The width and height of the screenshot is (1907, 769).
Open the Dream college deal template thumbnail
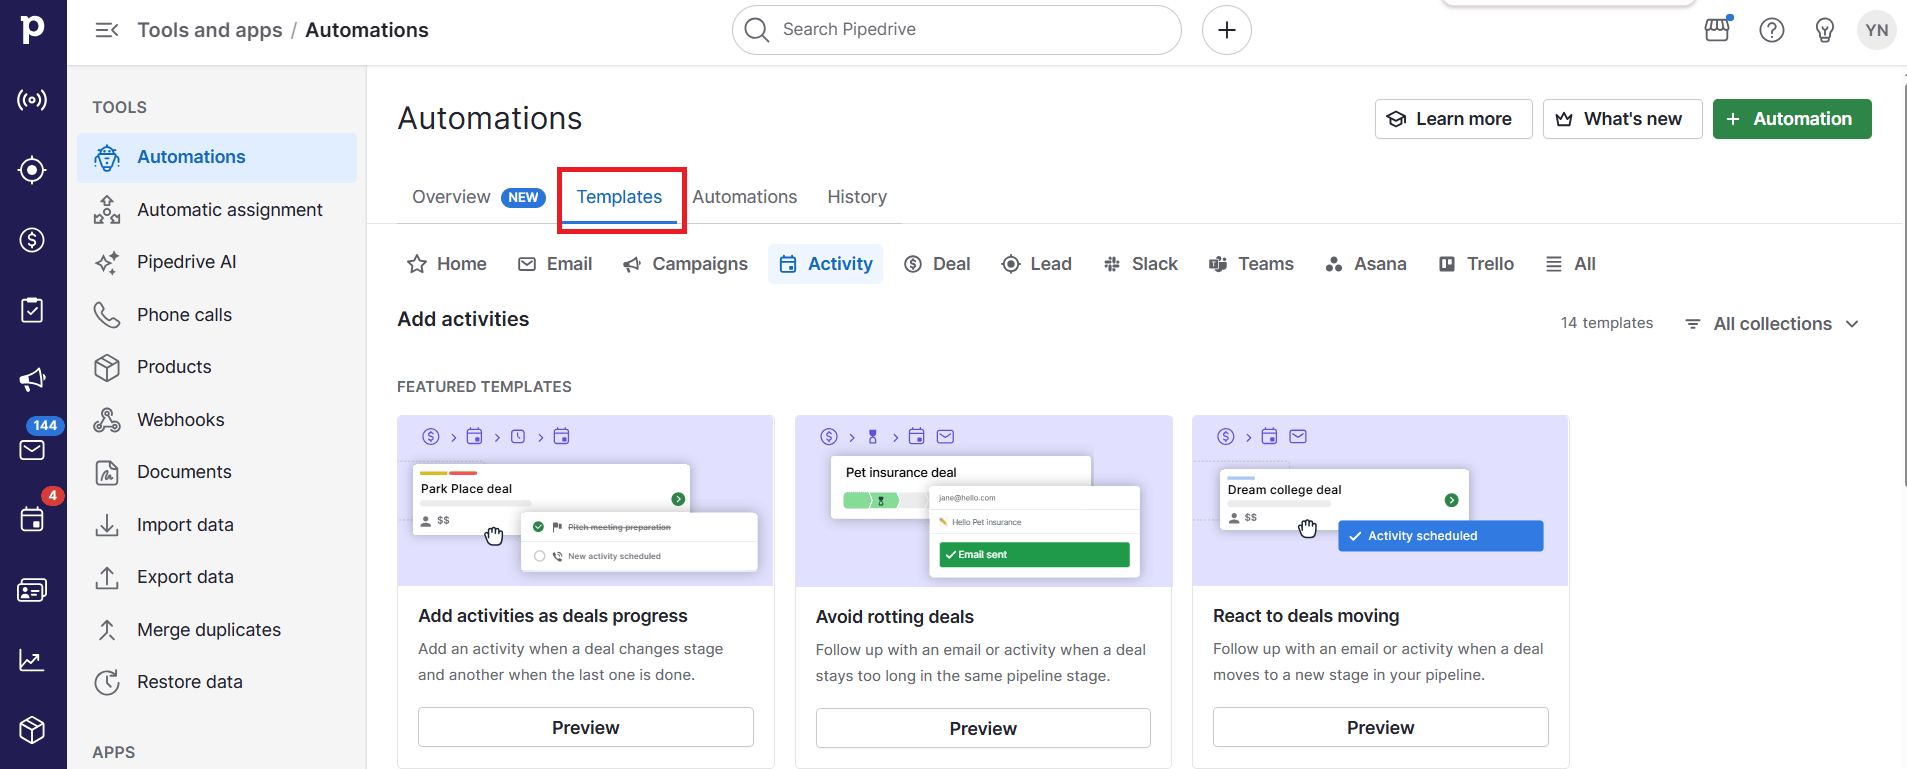pos(1380,501)
